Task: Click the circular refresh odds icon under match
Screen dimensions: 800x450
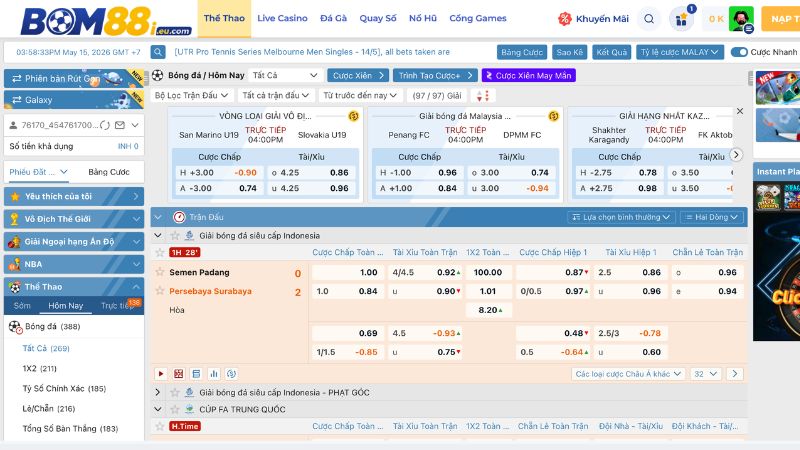Action: point(232,374)
